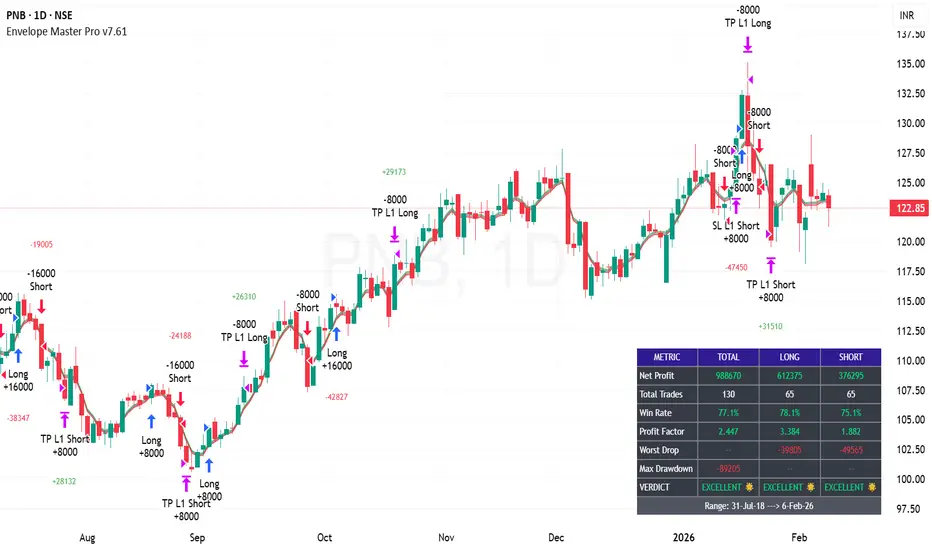Click the Range date text below the table
932x550 pixels.
pyautogui.click(x=759, y=506)
